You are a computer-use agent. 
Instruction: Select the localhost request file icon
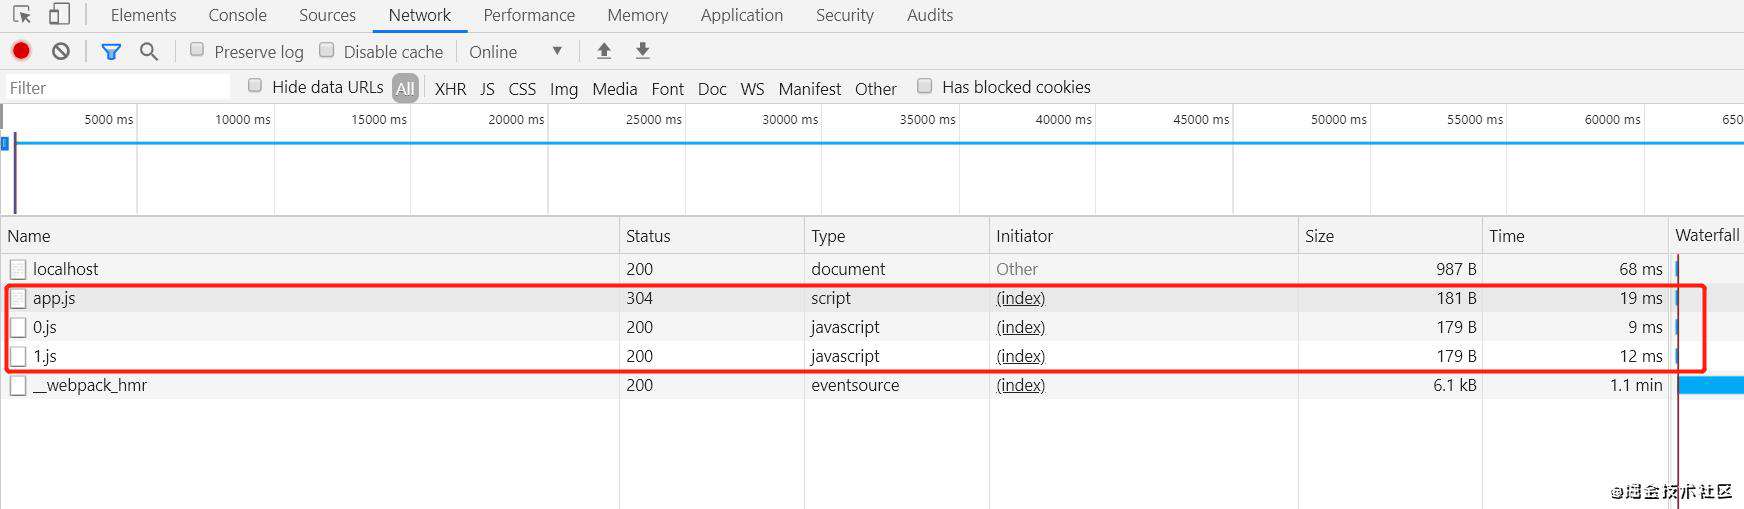(x=18, y=269)
